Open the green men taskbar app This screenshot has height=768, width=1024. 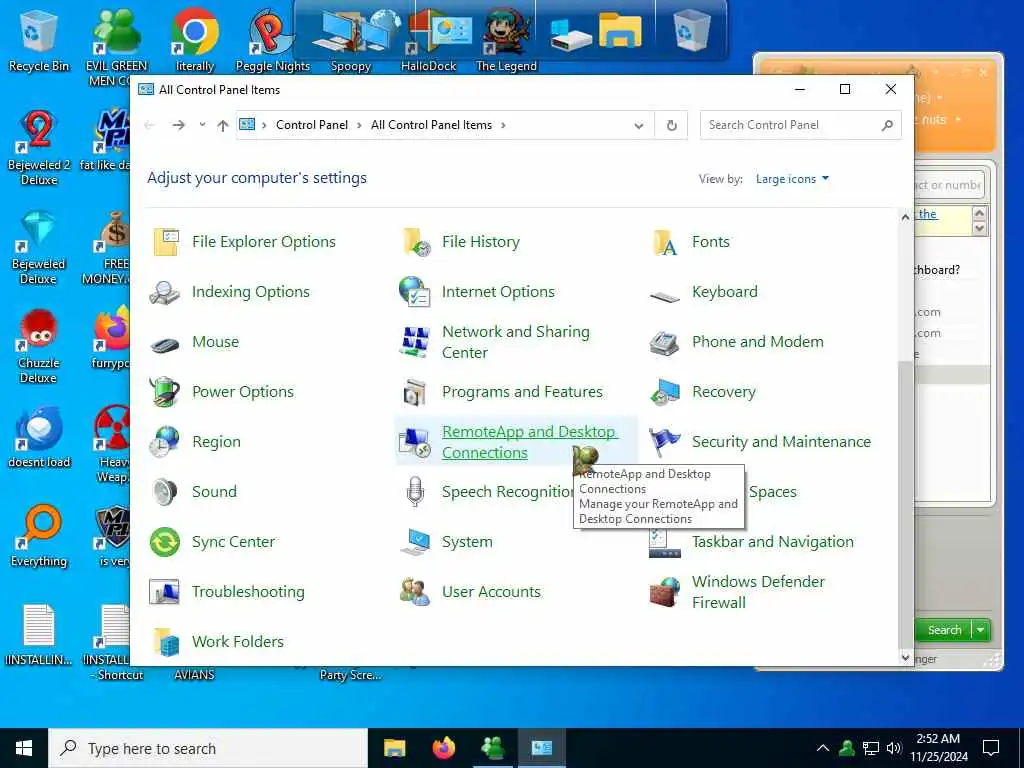492,748
